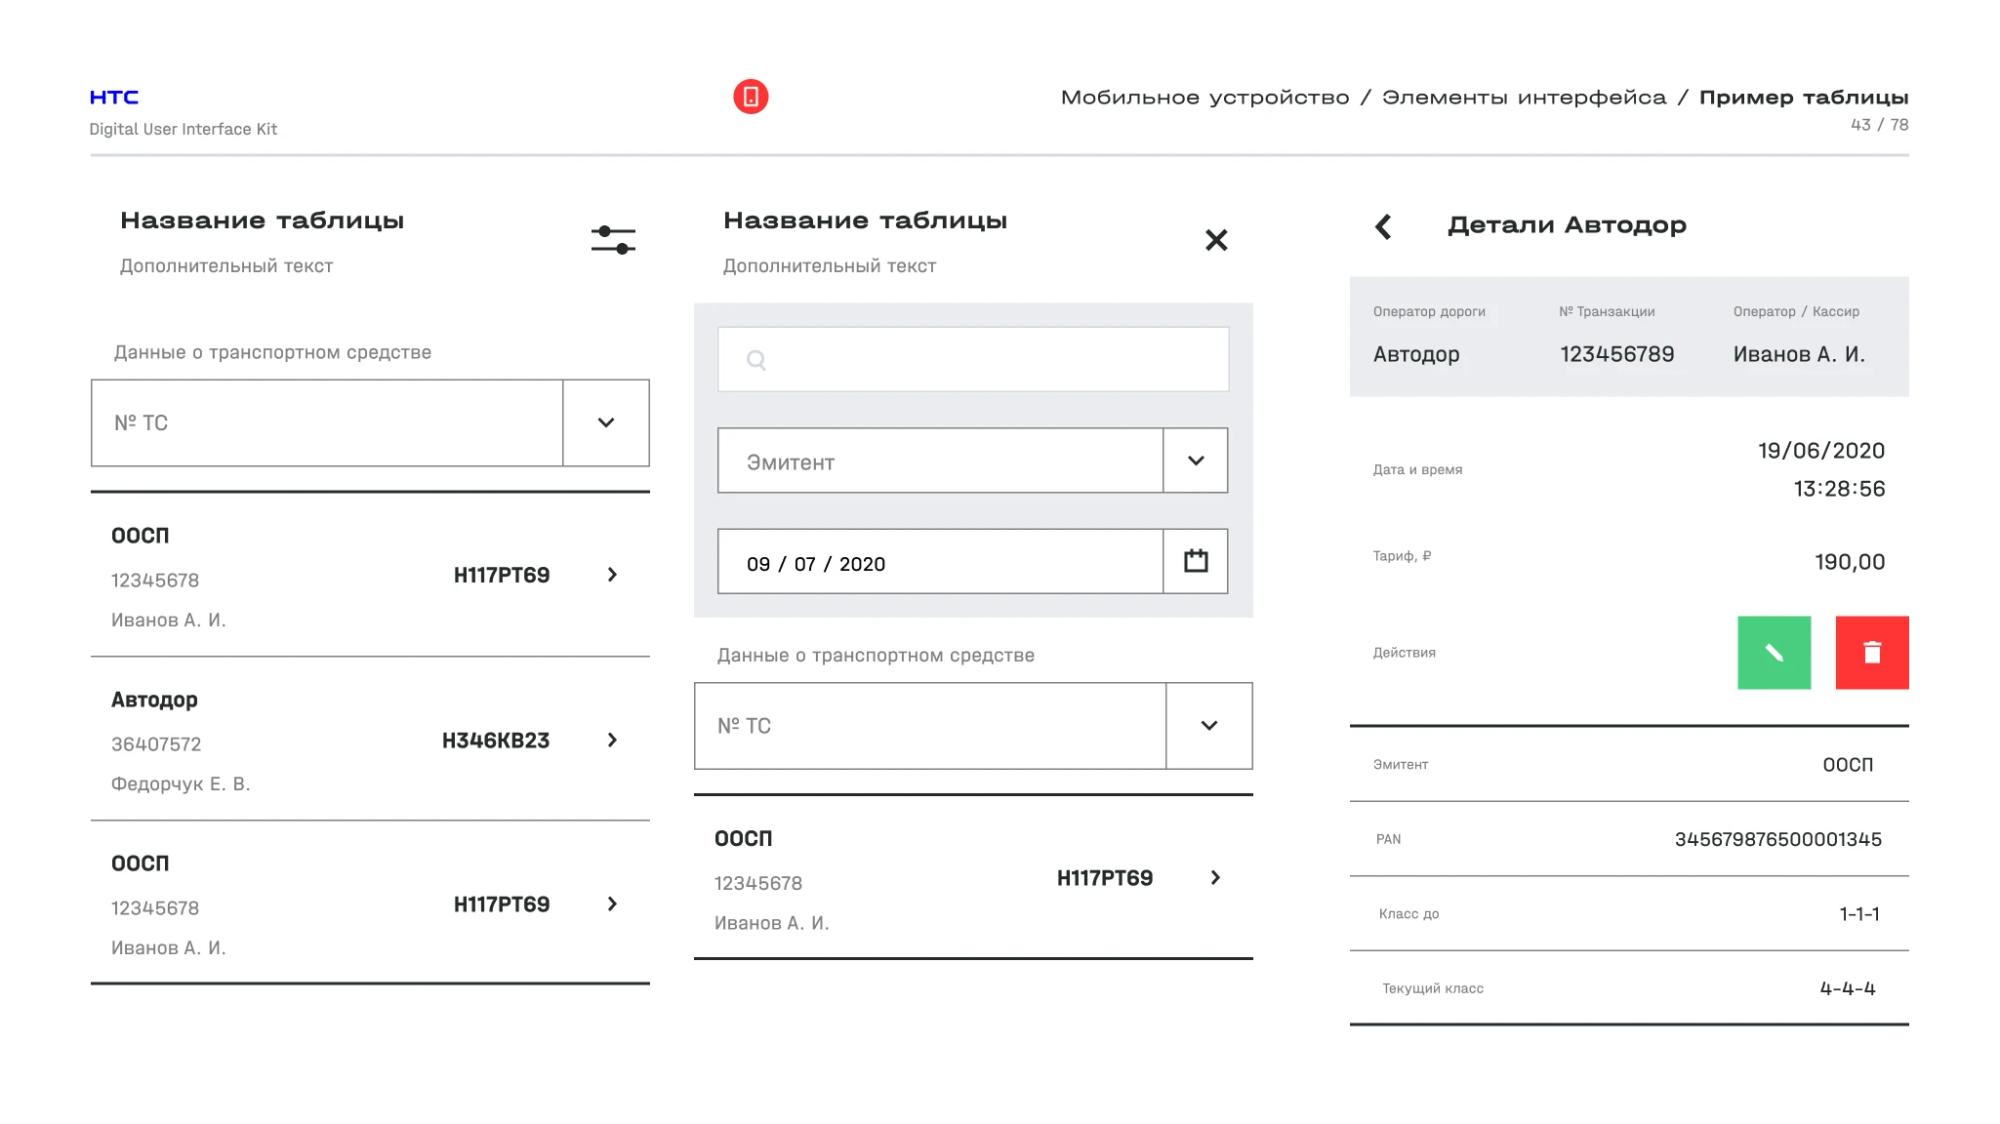Click date value 19/06/2020
The height and width of the screenshot is (1124, 2000).
coord(1822,451)
